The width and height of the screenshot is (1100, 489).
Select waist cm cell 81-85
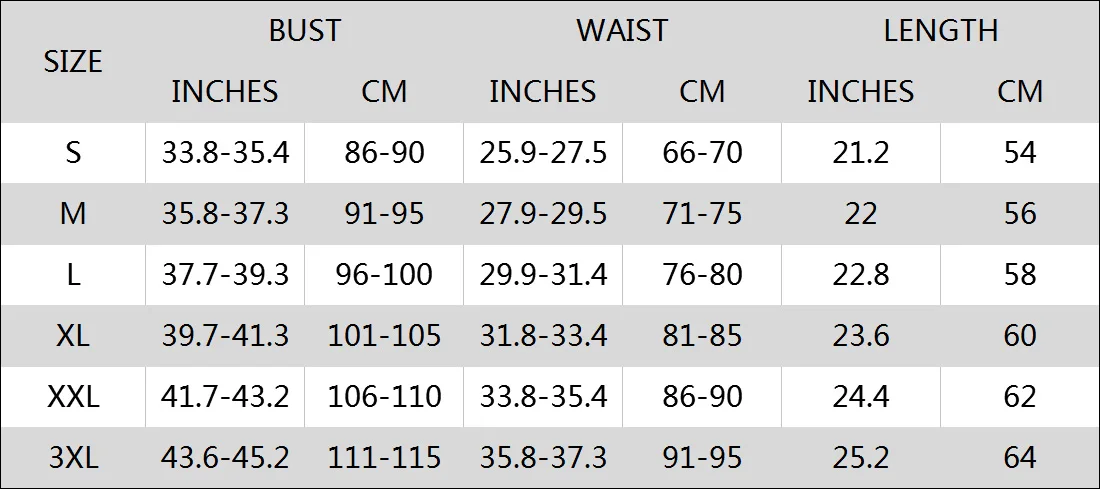pyautogui.click(x=702, y=336)
